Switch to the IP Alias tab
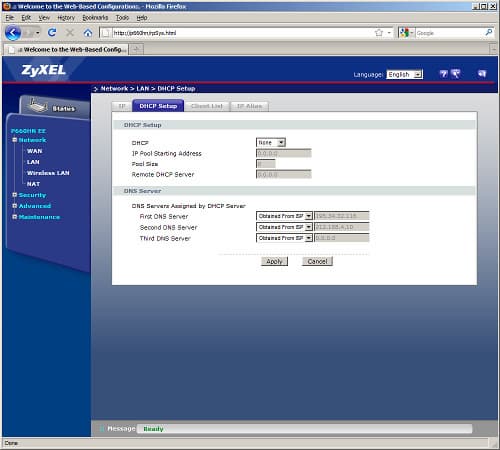Screen dimensions: 500x450 click(x=249, y=106)
